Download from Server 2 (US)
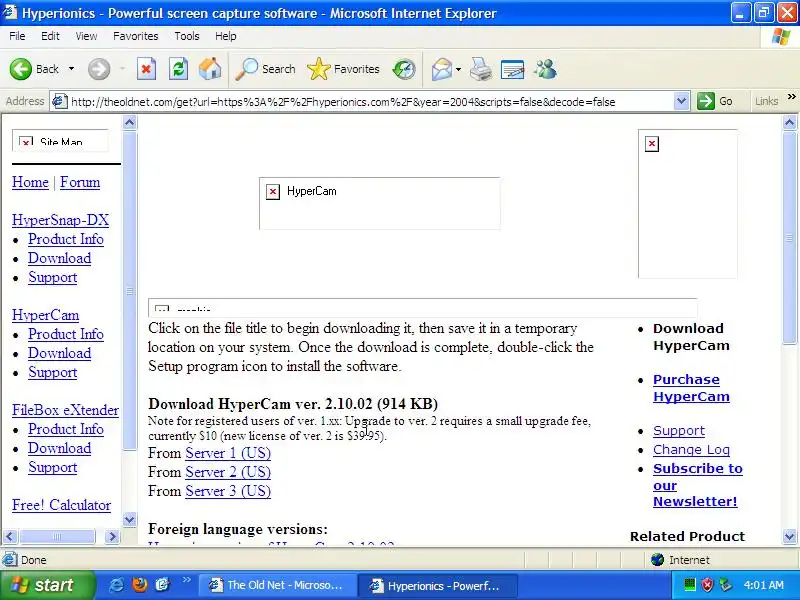This screenshot has height=600, width=800. [228, 472]
